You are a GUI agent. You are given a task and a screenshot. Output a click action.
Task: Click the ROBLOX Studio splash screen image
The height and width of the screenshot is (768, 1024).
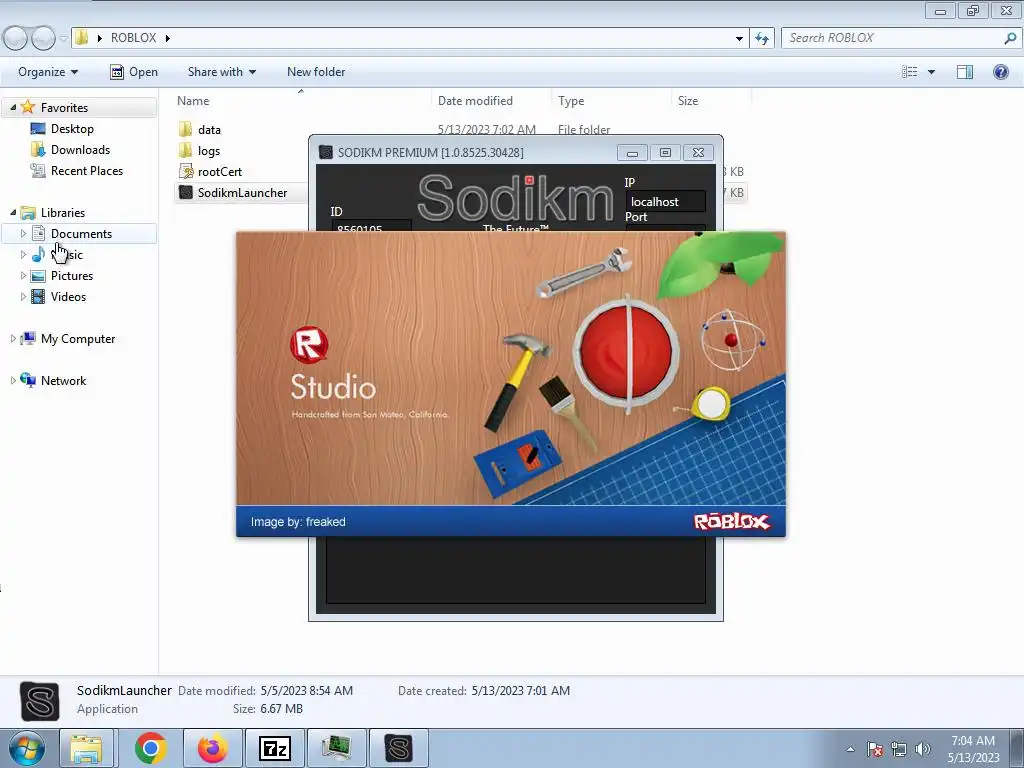[x=511, y=384]
